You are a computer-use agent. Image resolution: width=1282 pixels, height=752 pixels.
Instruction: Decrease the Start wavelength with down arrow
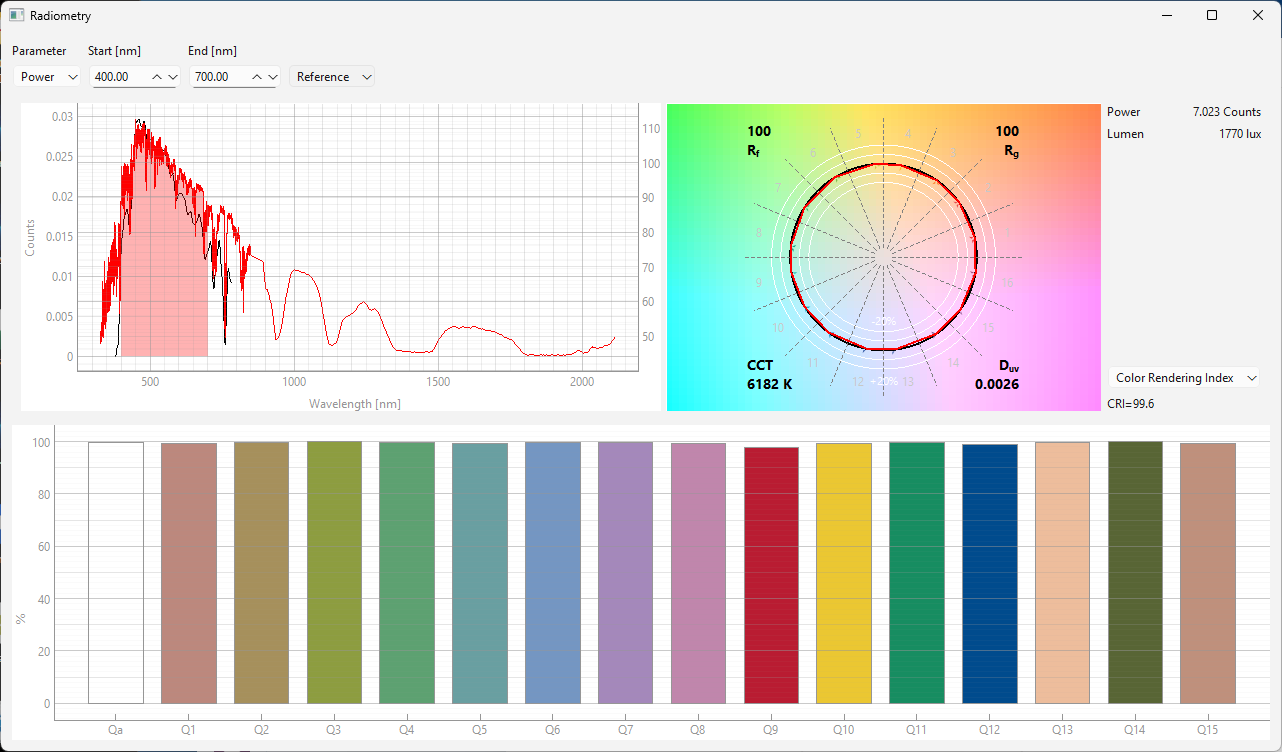coord(172,77)
